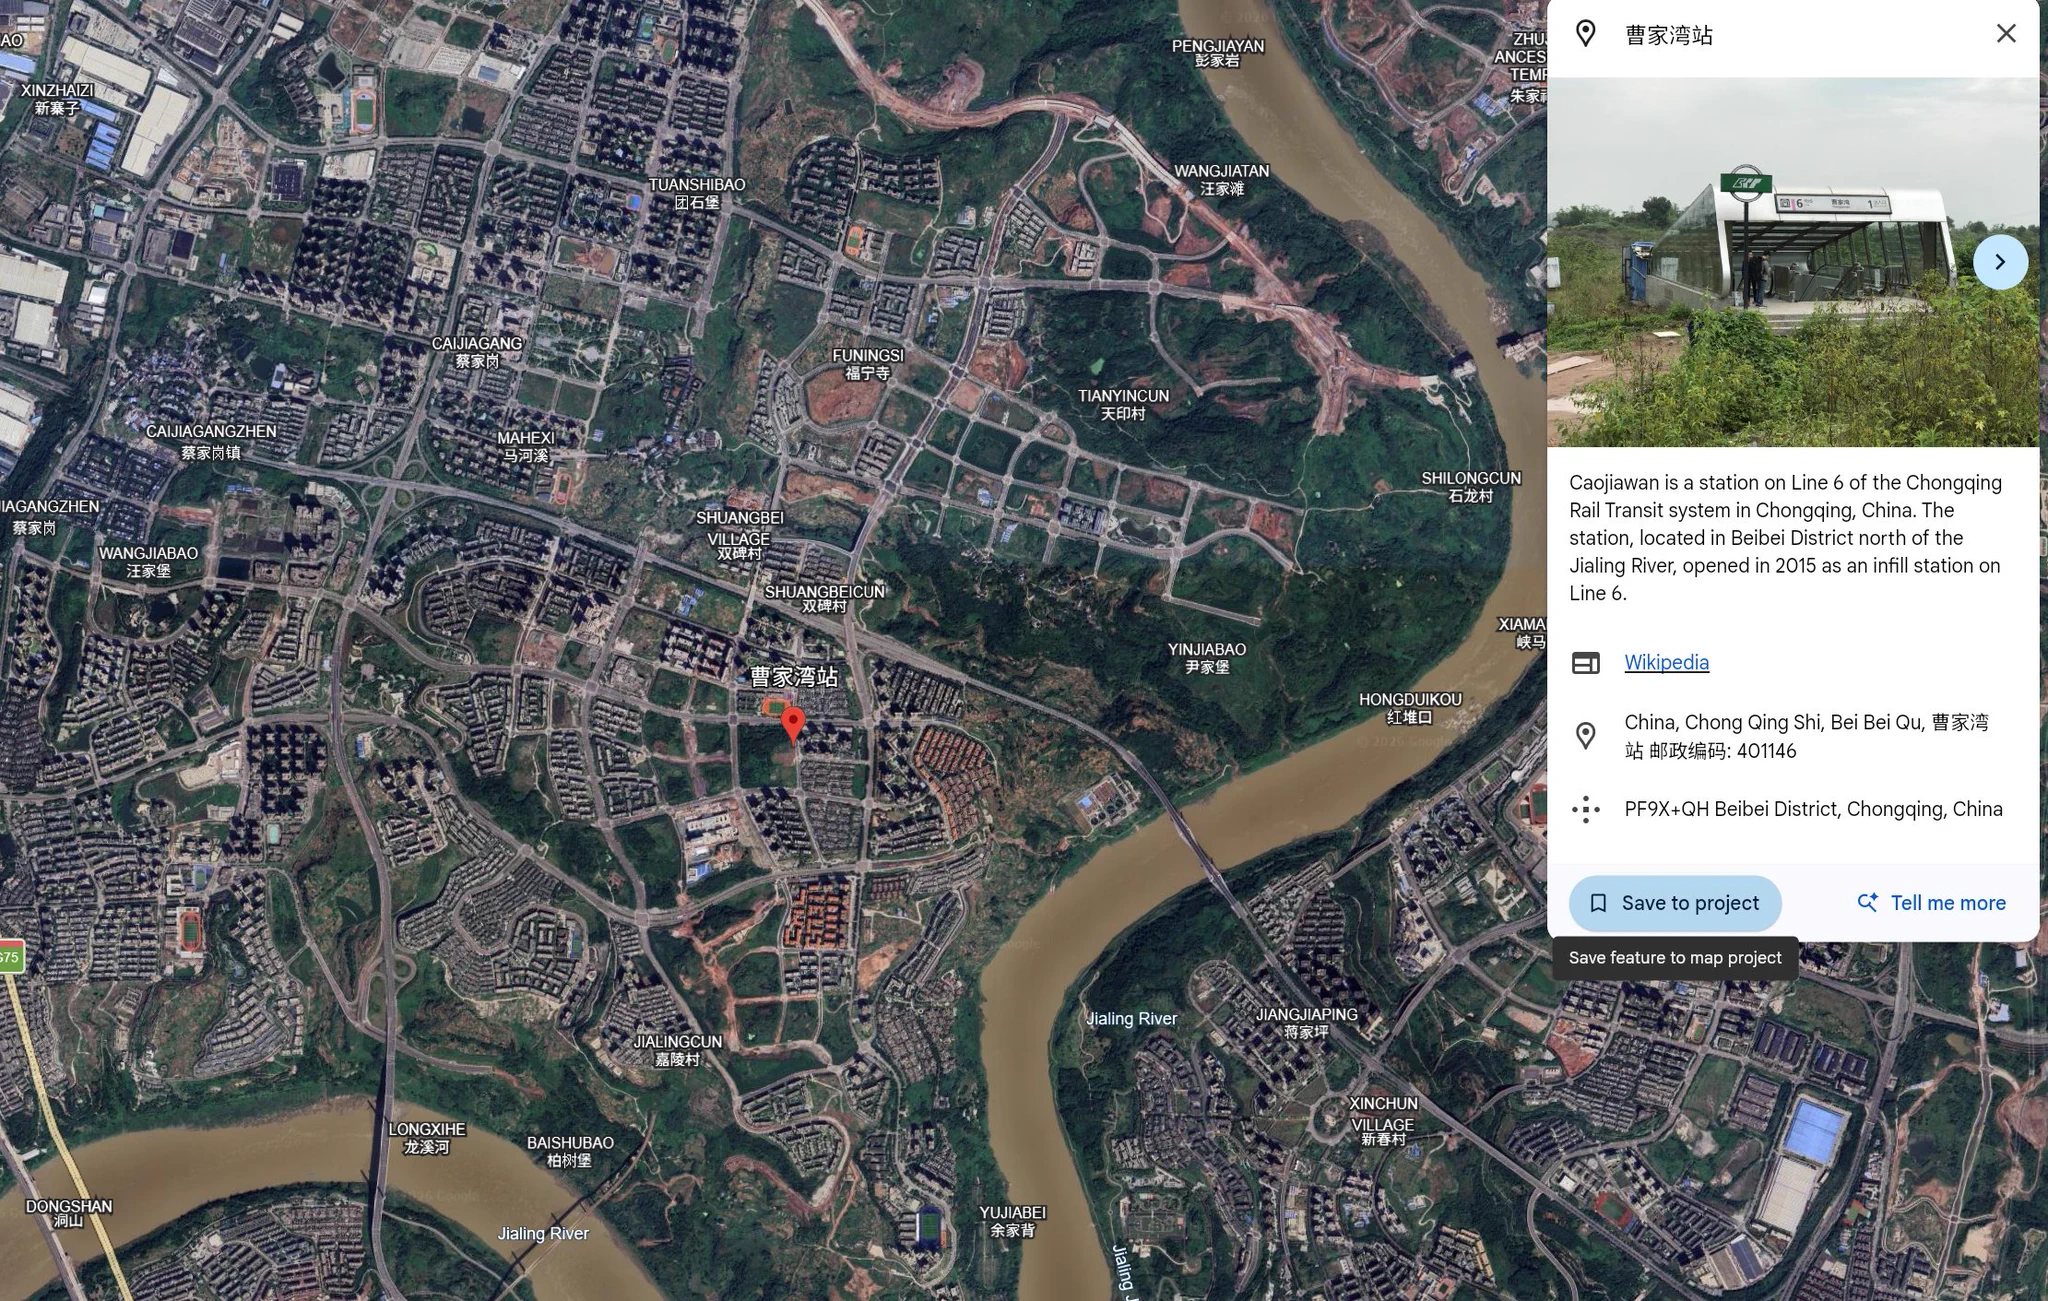Click the red map pin marker
This screenshot has width=2048, height=1301.
[x=793, y=724]
